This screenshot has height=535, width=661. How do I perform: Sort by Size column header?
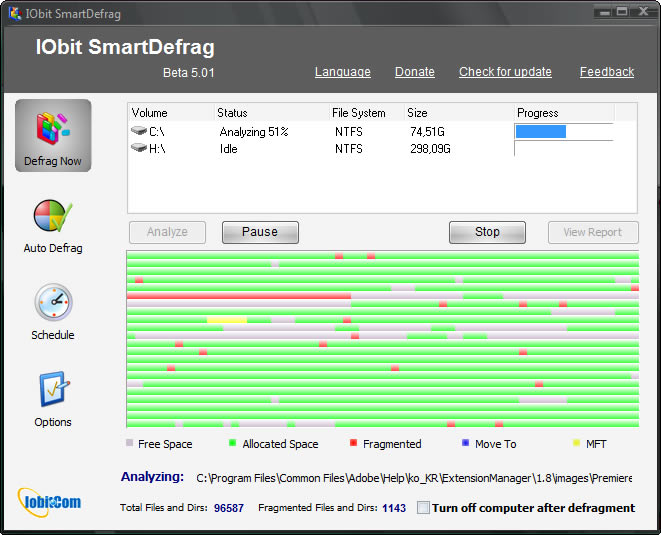pos(459,113)
